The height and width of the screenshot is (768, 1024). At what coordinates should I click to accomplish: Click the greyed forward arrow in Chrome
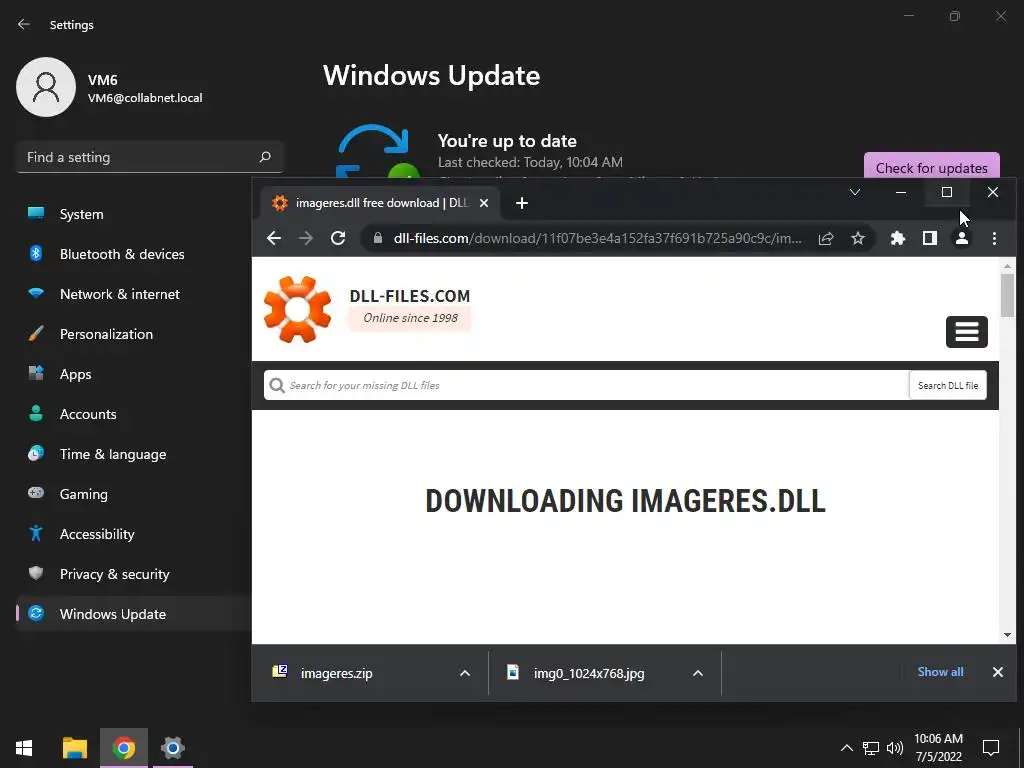pos(306,238)
